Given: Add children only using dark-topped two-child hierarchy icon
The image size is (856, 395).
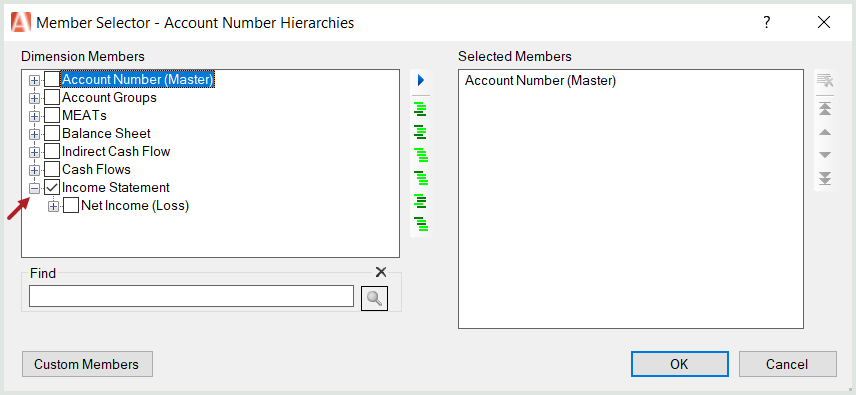Looking at the screenshot, I should pyautogui.click(x=420, y=132).
